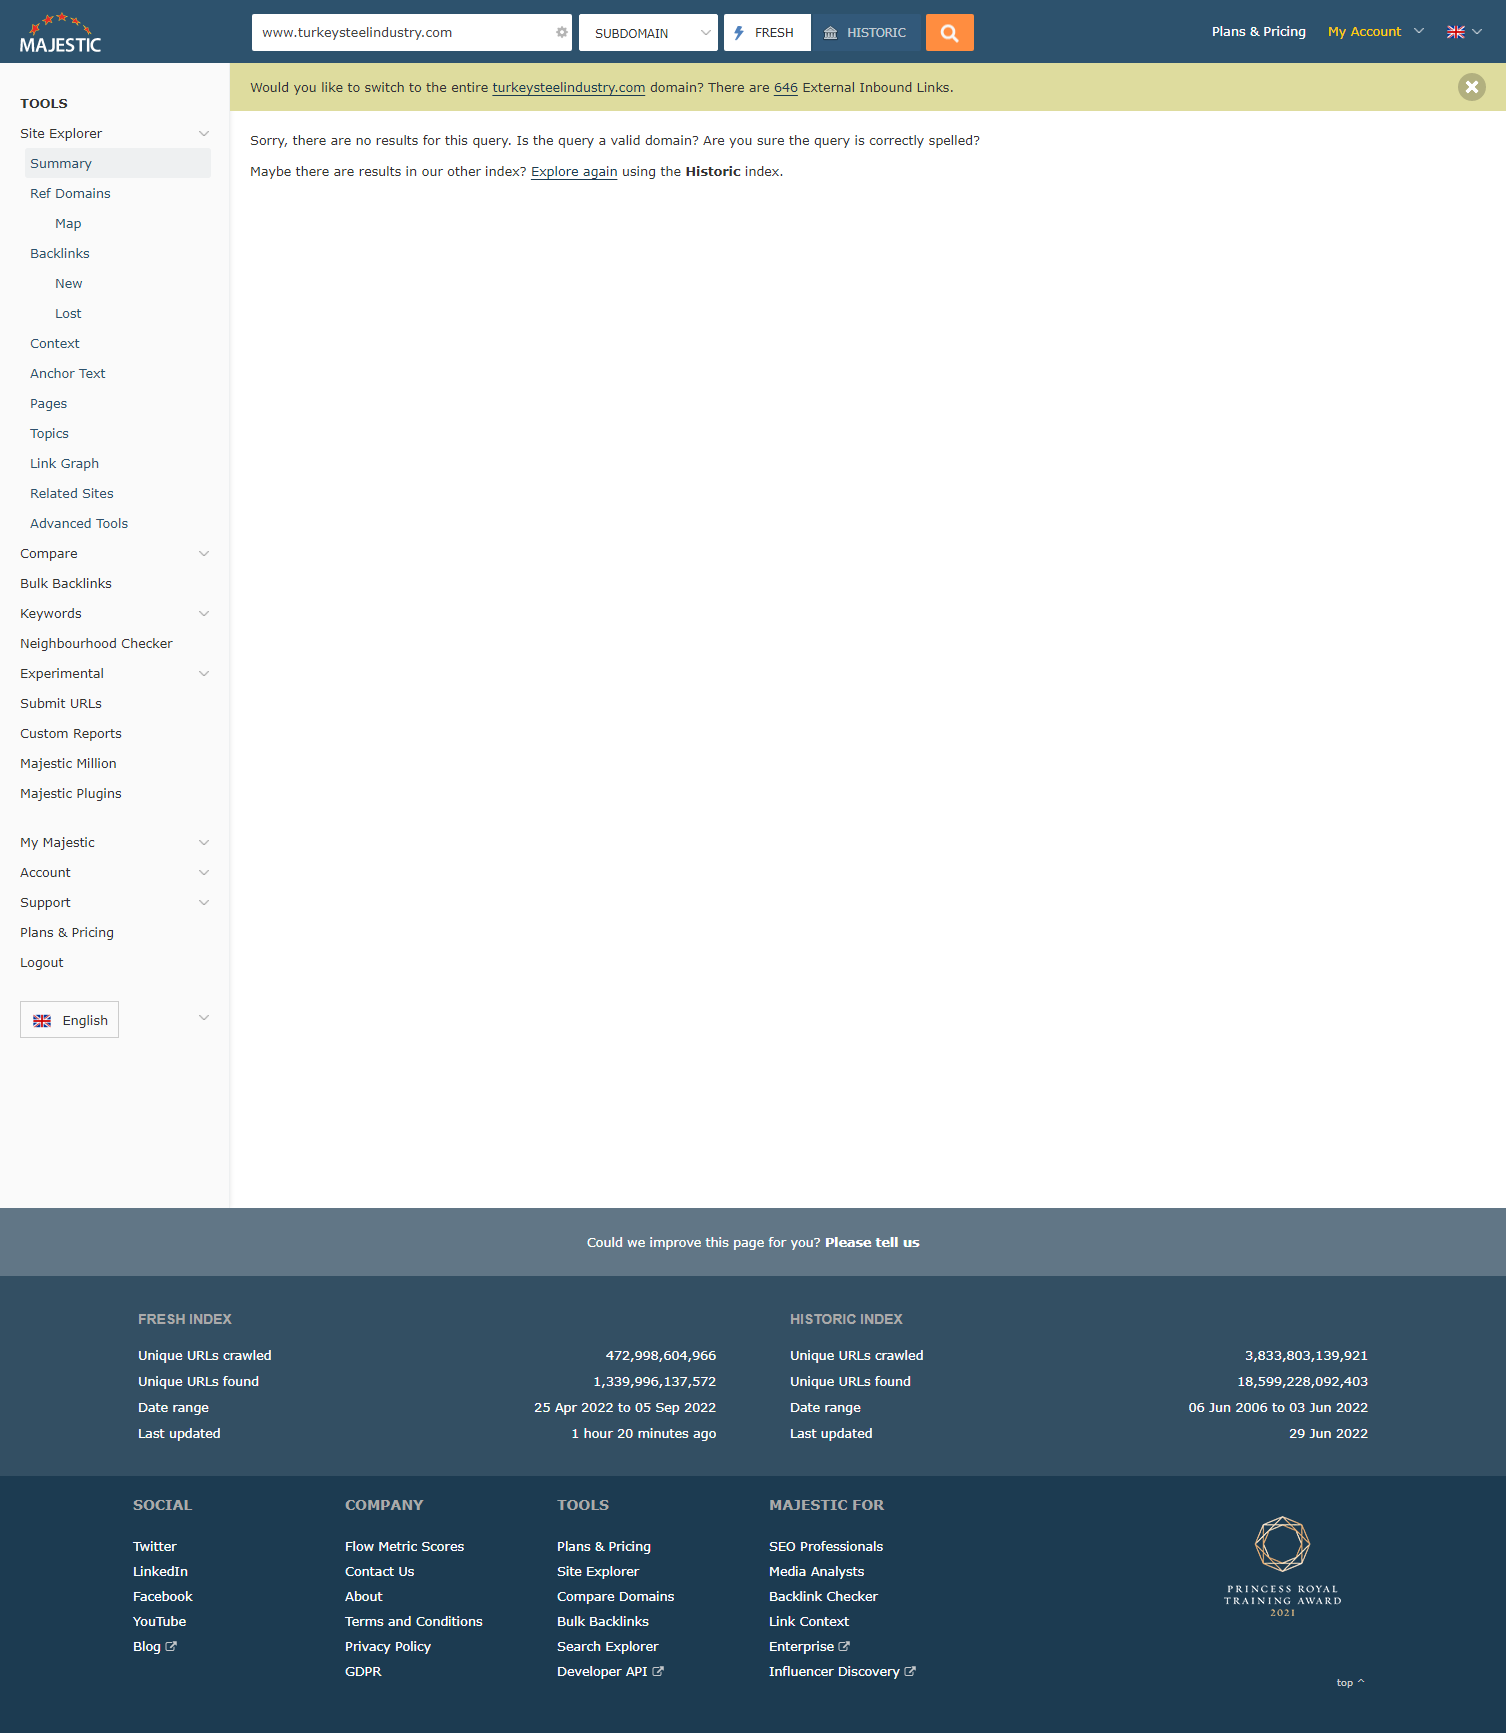Open Ref Domains page

click(x=70, y=194)
